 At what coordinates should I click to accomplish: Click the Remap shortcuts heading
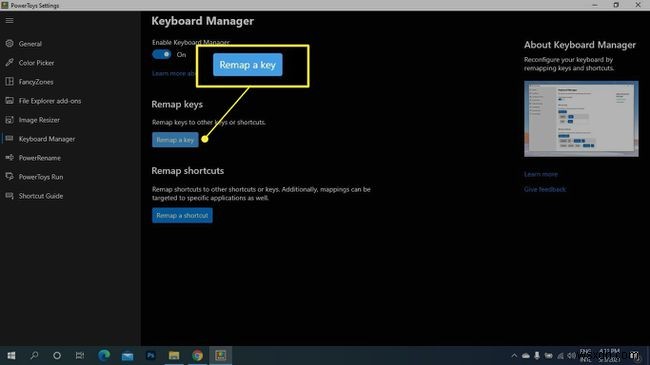pyautogui.click(x=187, y=170)
